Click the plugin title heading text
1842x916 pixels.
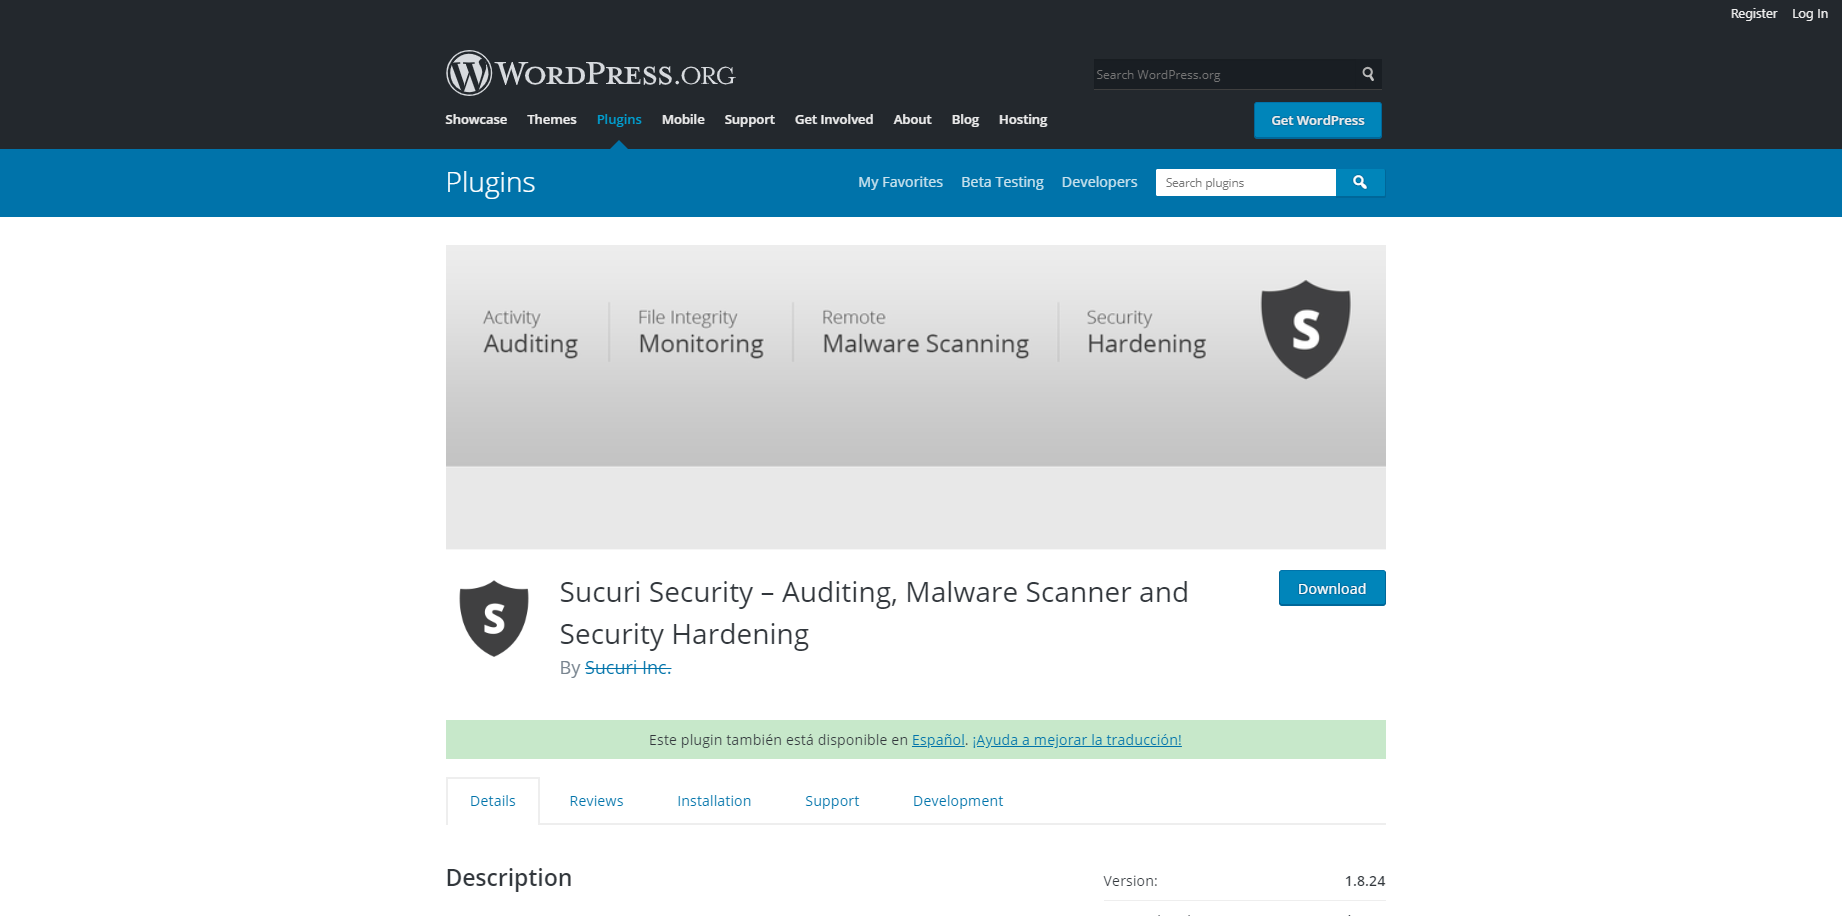pos(874,613)
